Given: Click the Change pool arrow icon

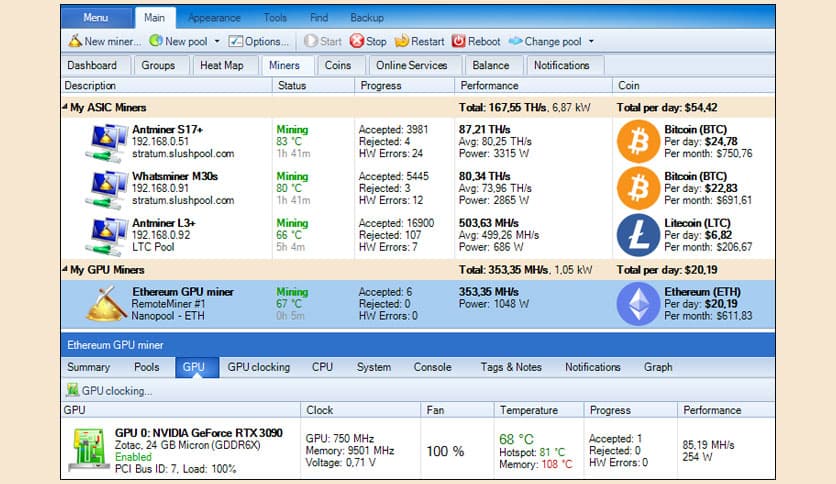Looking at the screenshot, I should [x=515, y=41].
